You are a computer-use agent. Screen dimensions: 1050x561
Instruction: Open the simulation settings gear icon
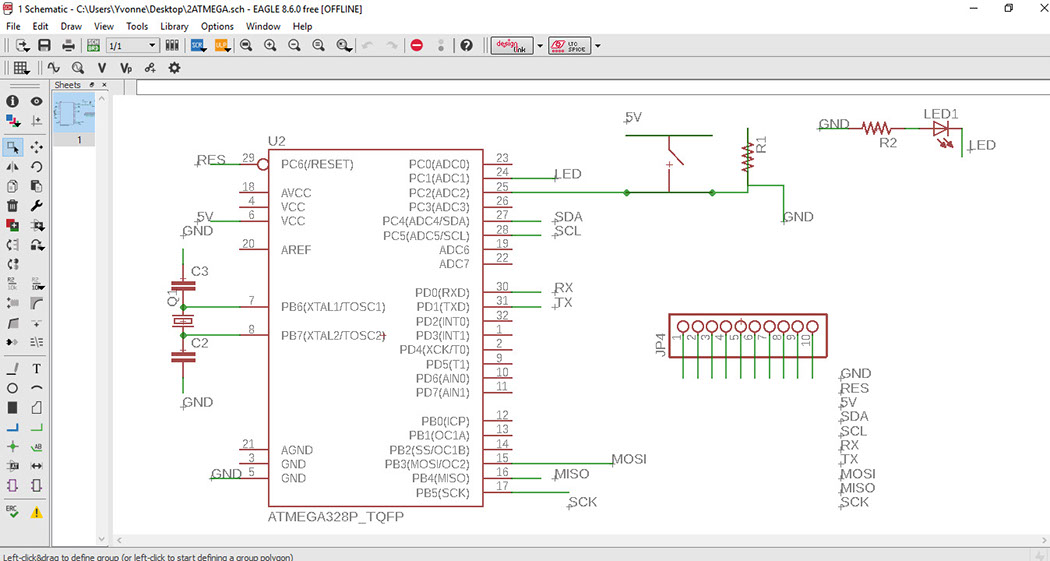(x=174, y=68)
